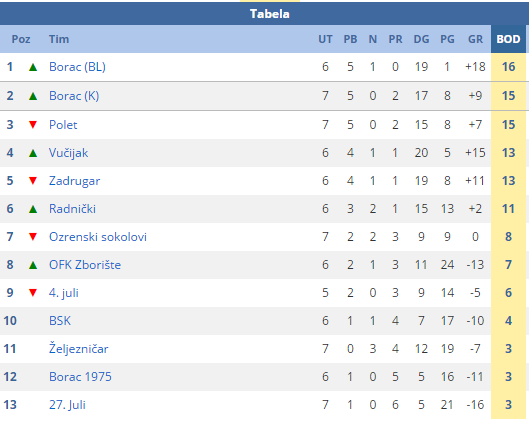Open the 27. Juli team link

point(67,404)
